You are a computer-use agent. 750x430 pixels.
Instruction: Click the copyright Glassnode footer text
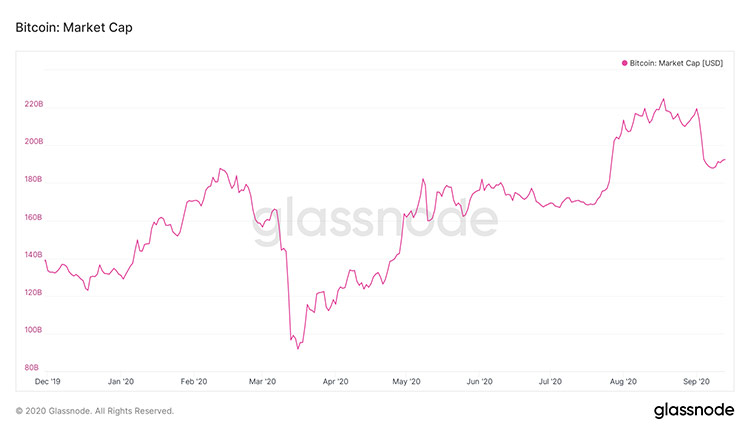tap(95, 410)
